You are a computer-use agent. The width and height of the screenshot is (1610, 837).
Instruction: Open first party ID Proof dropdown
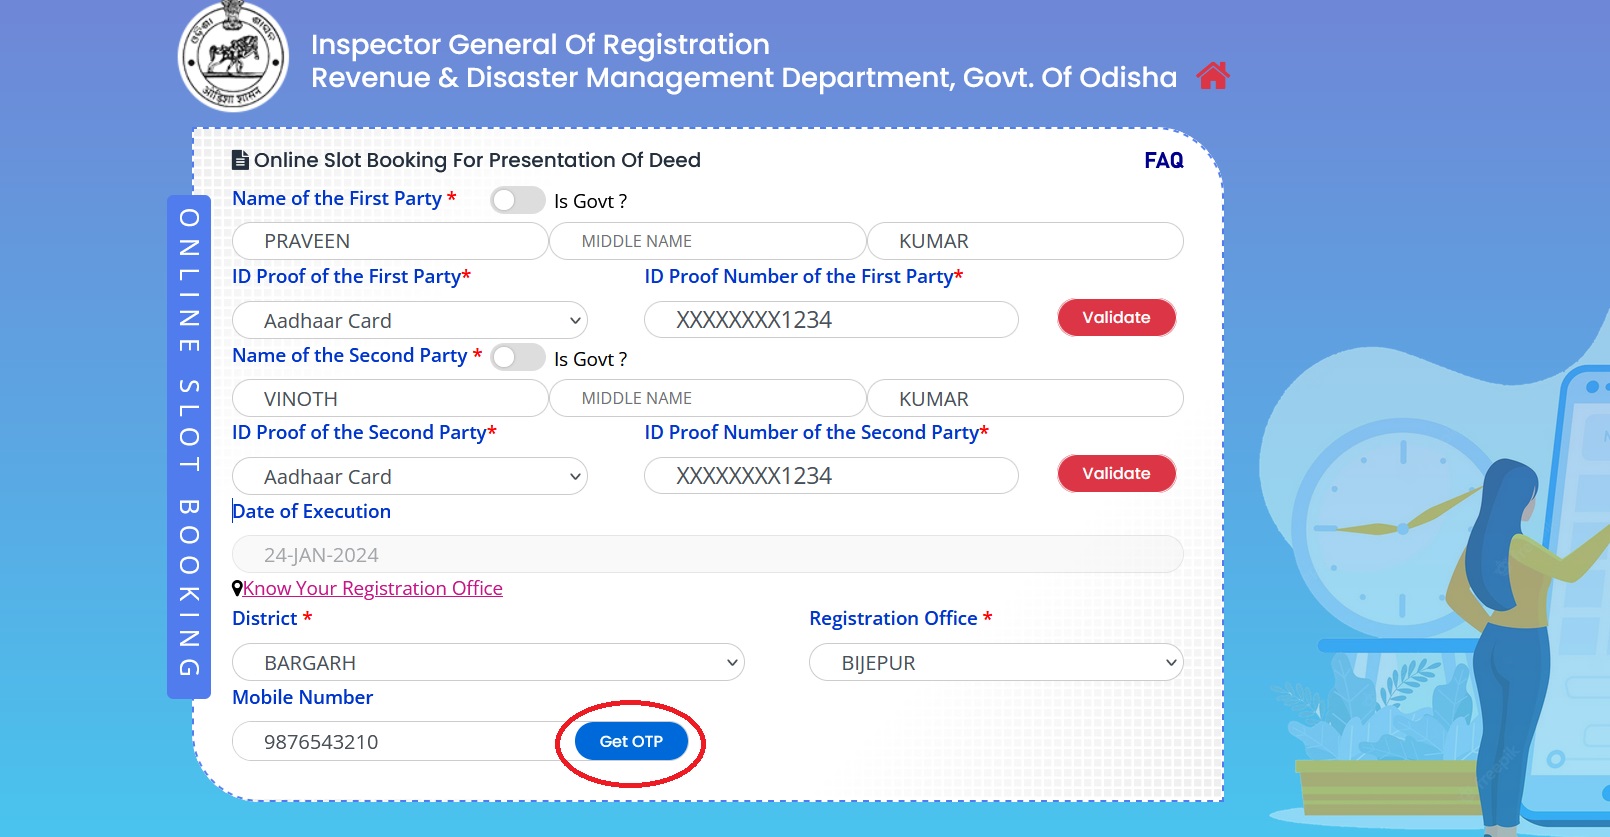410,320
